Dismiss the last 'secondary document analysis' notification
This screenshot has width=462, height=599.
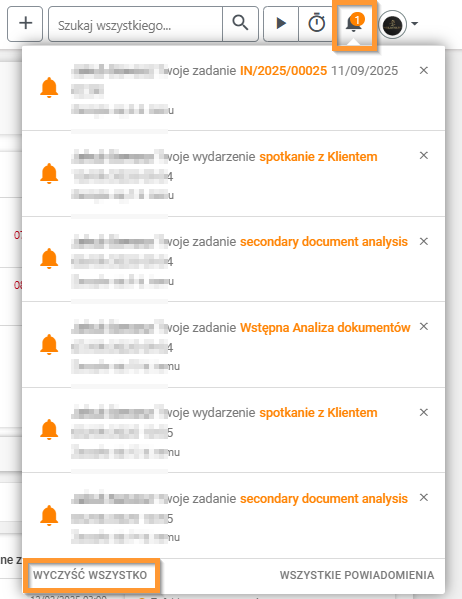(x=423, y=497)
